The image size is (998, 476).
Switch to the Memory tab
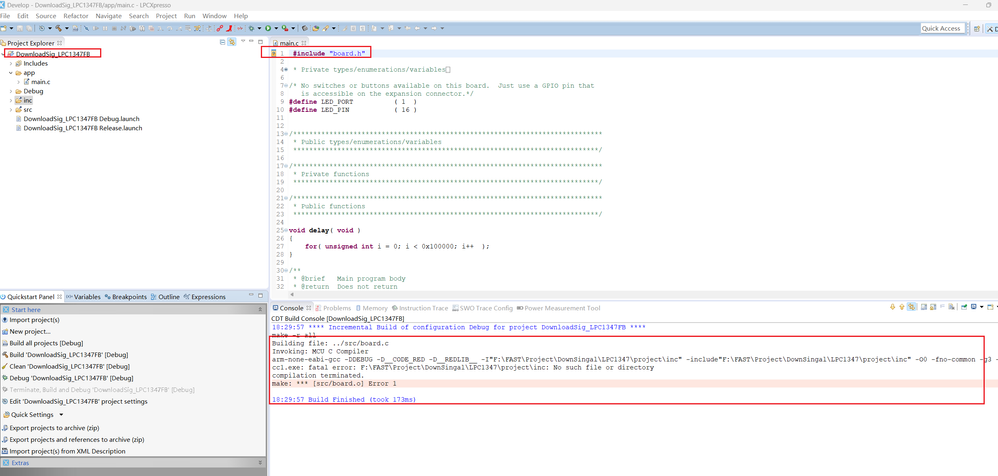tap(372, 308)
